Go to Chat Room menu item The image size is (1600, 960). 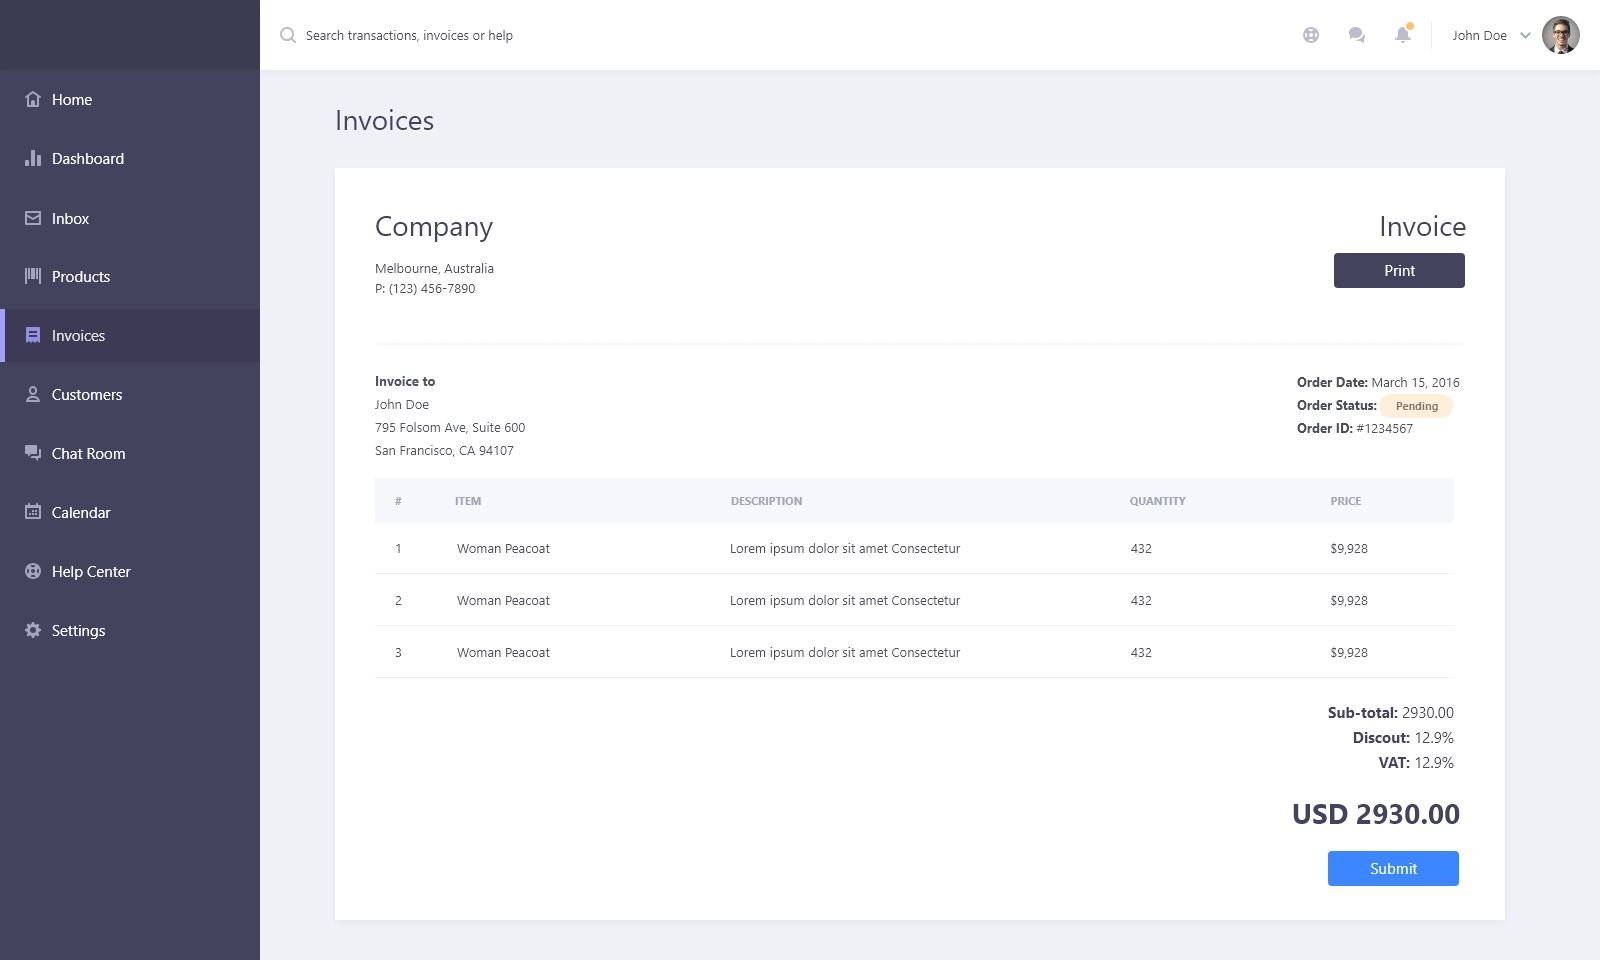pyautogui.click(x=88, y=453)
